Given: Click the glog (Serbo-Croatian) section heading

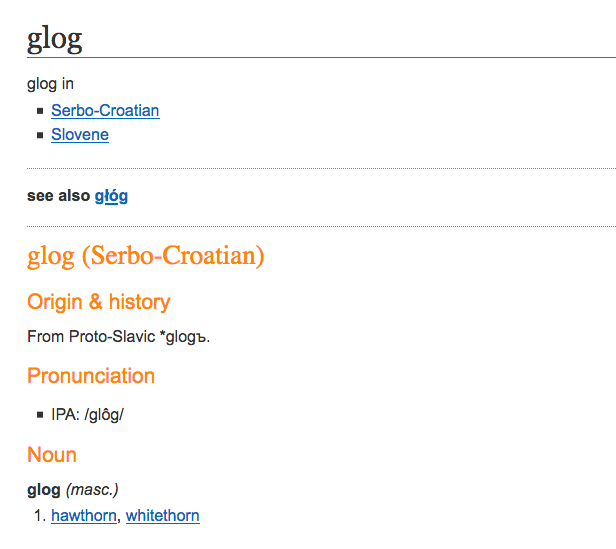Looking at the screenshot, I should click(145, 256).
